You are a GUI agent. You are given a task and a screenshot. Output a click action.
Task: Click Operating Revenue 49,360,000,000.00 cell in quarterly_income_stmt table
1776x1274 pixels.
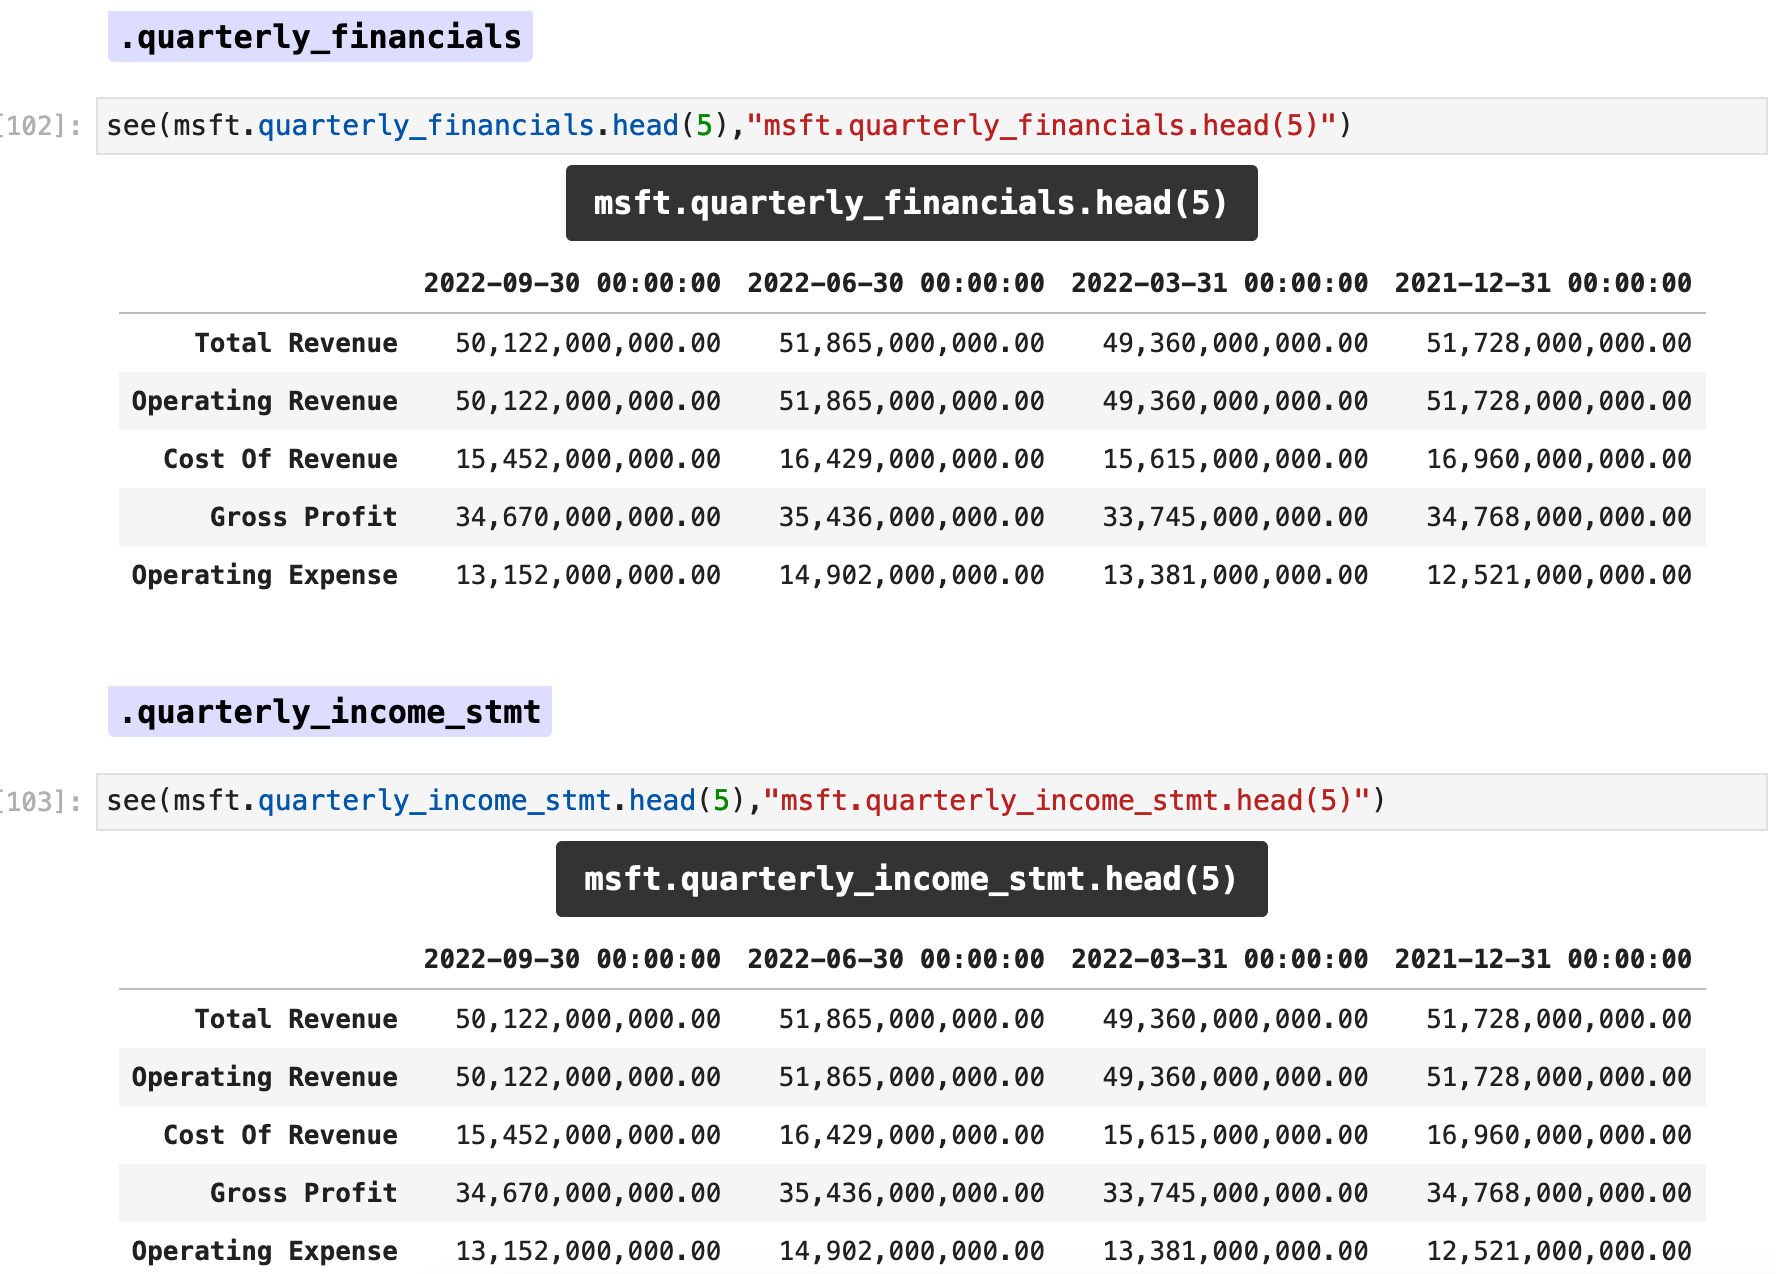1236,1077
